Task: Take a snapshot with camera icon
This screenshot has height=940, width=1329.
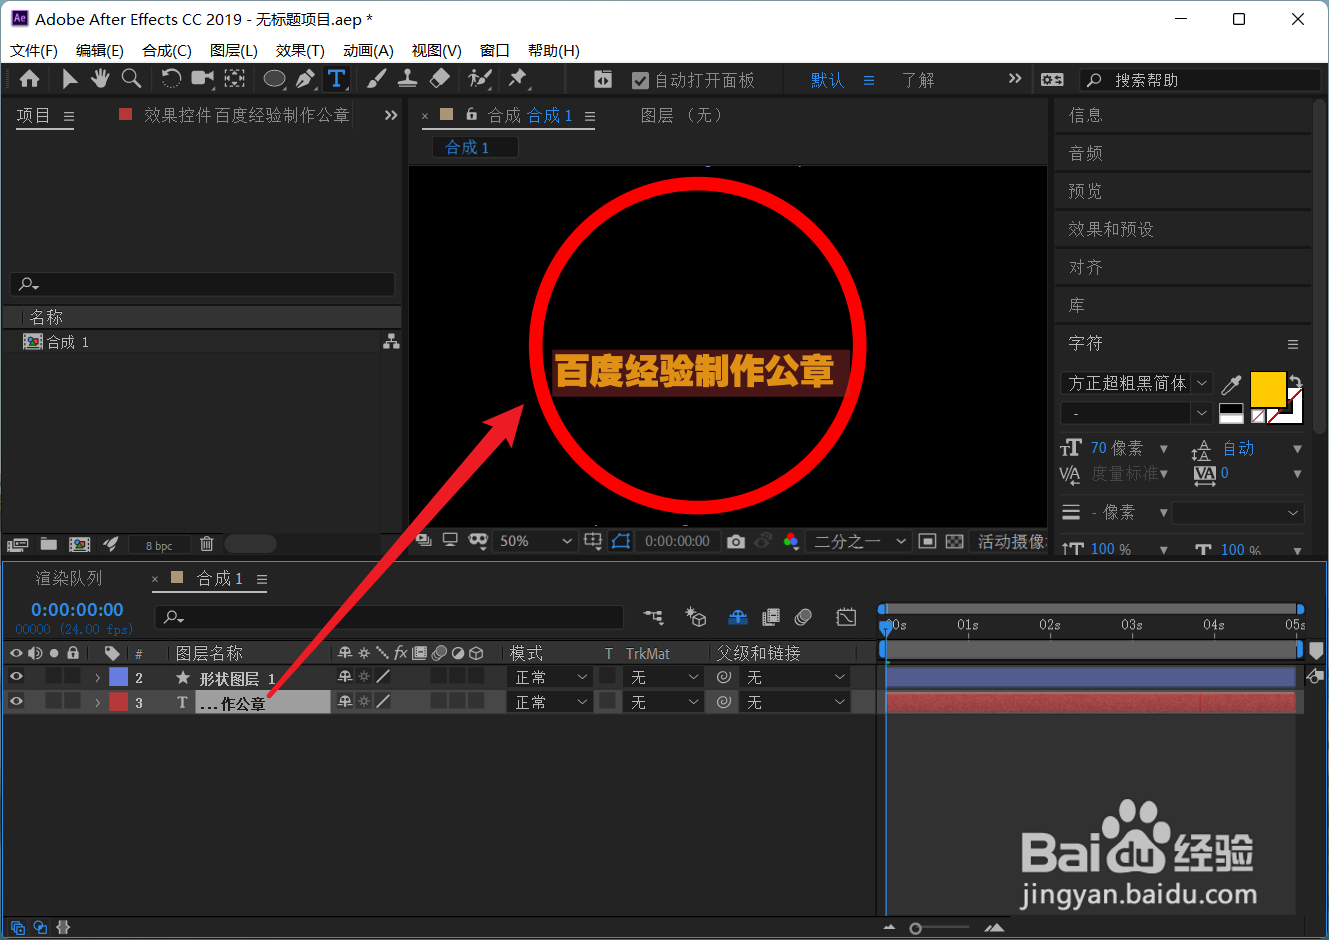Action: tap(736, 541)
